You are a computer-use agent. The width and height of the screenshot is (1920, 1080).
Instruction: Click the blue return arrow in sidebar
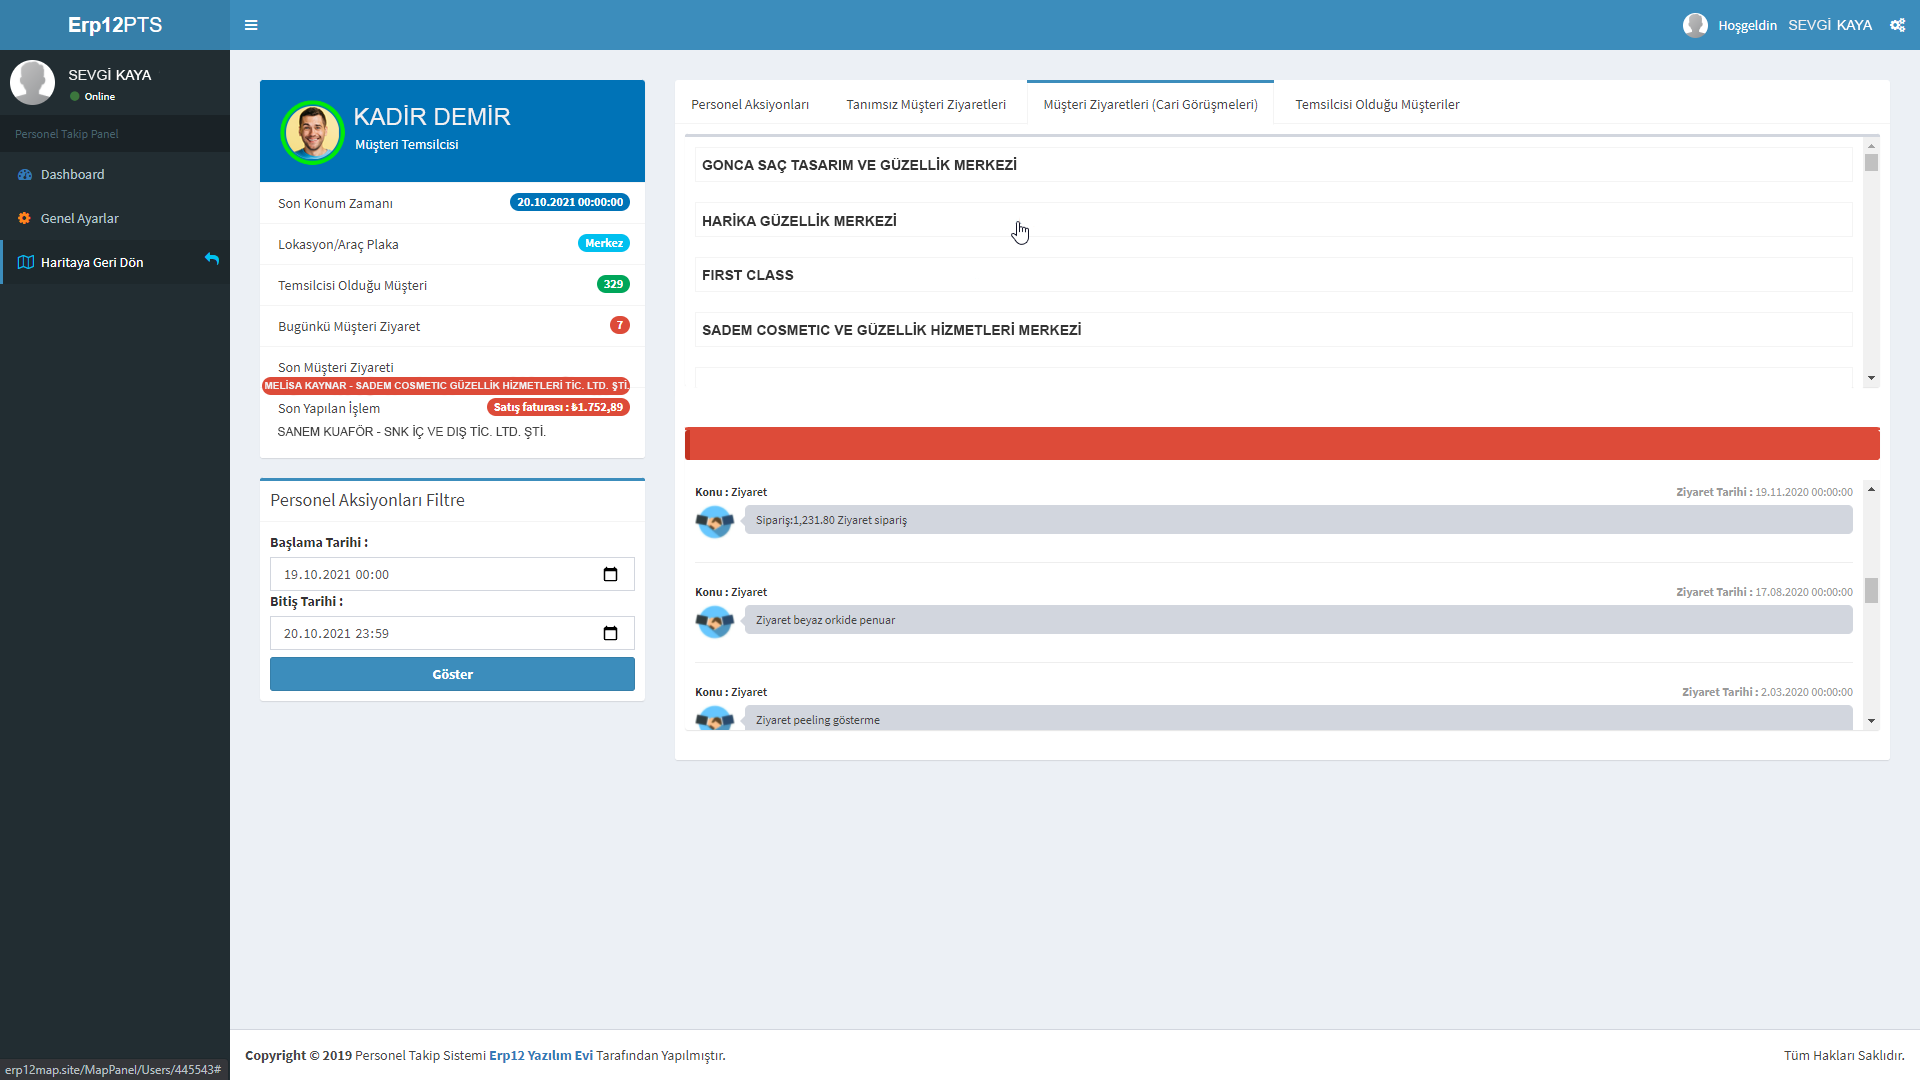tap(212, 259)
